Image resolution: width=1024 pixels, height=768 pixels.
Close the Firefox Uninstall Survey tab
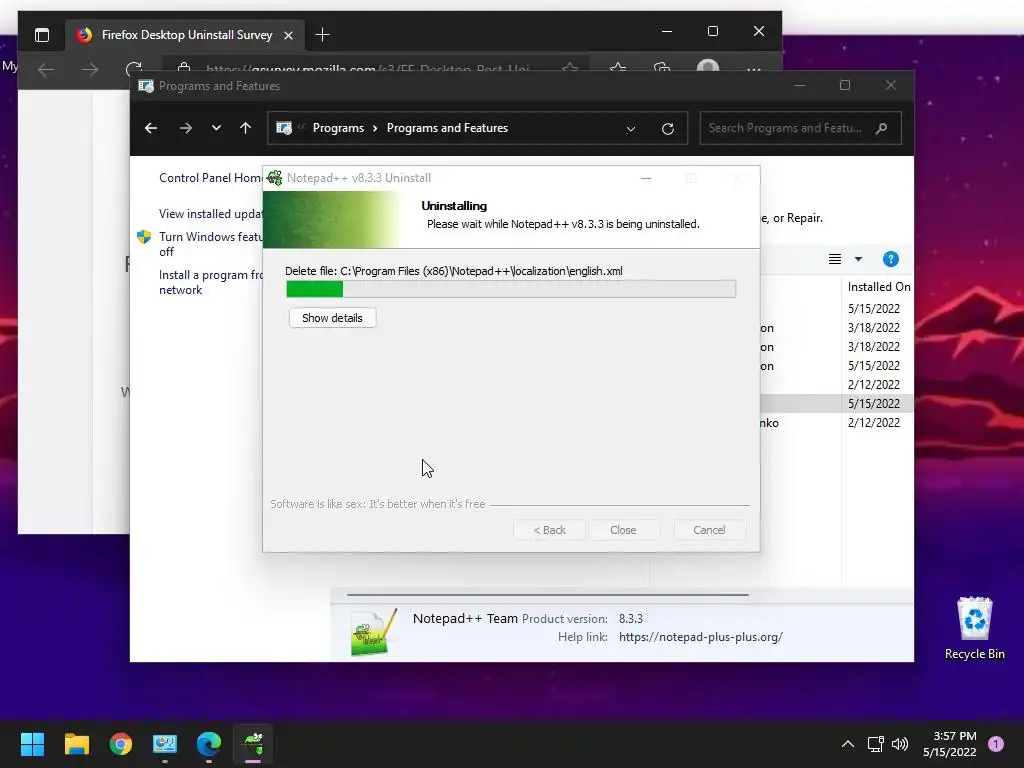(x=288, y=35)
